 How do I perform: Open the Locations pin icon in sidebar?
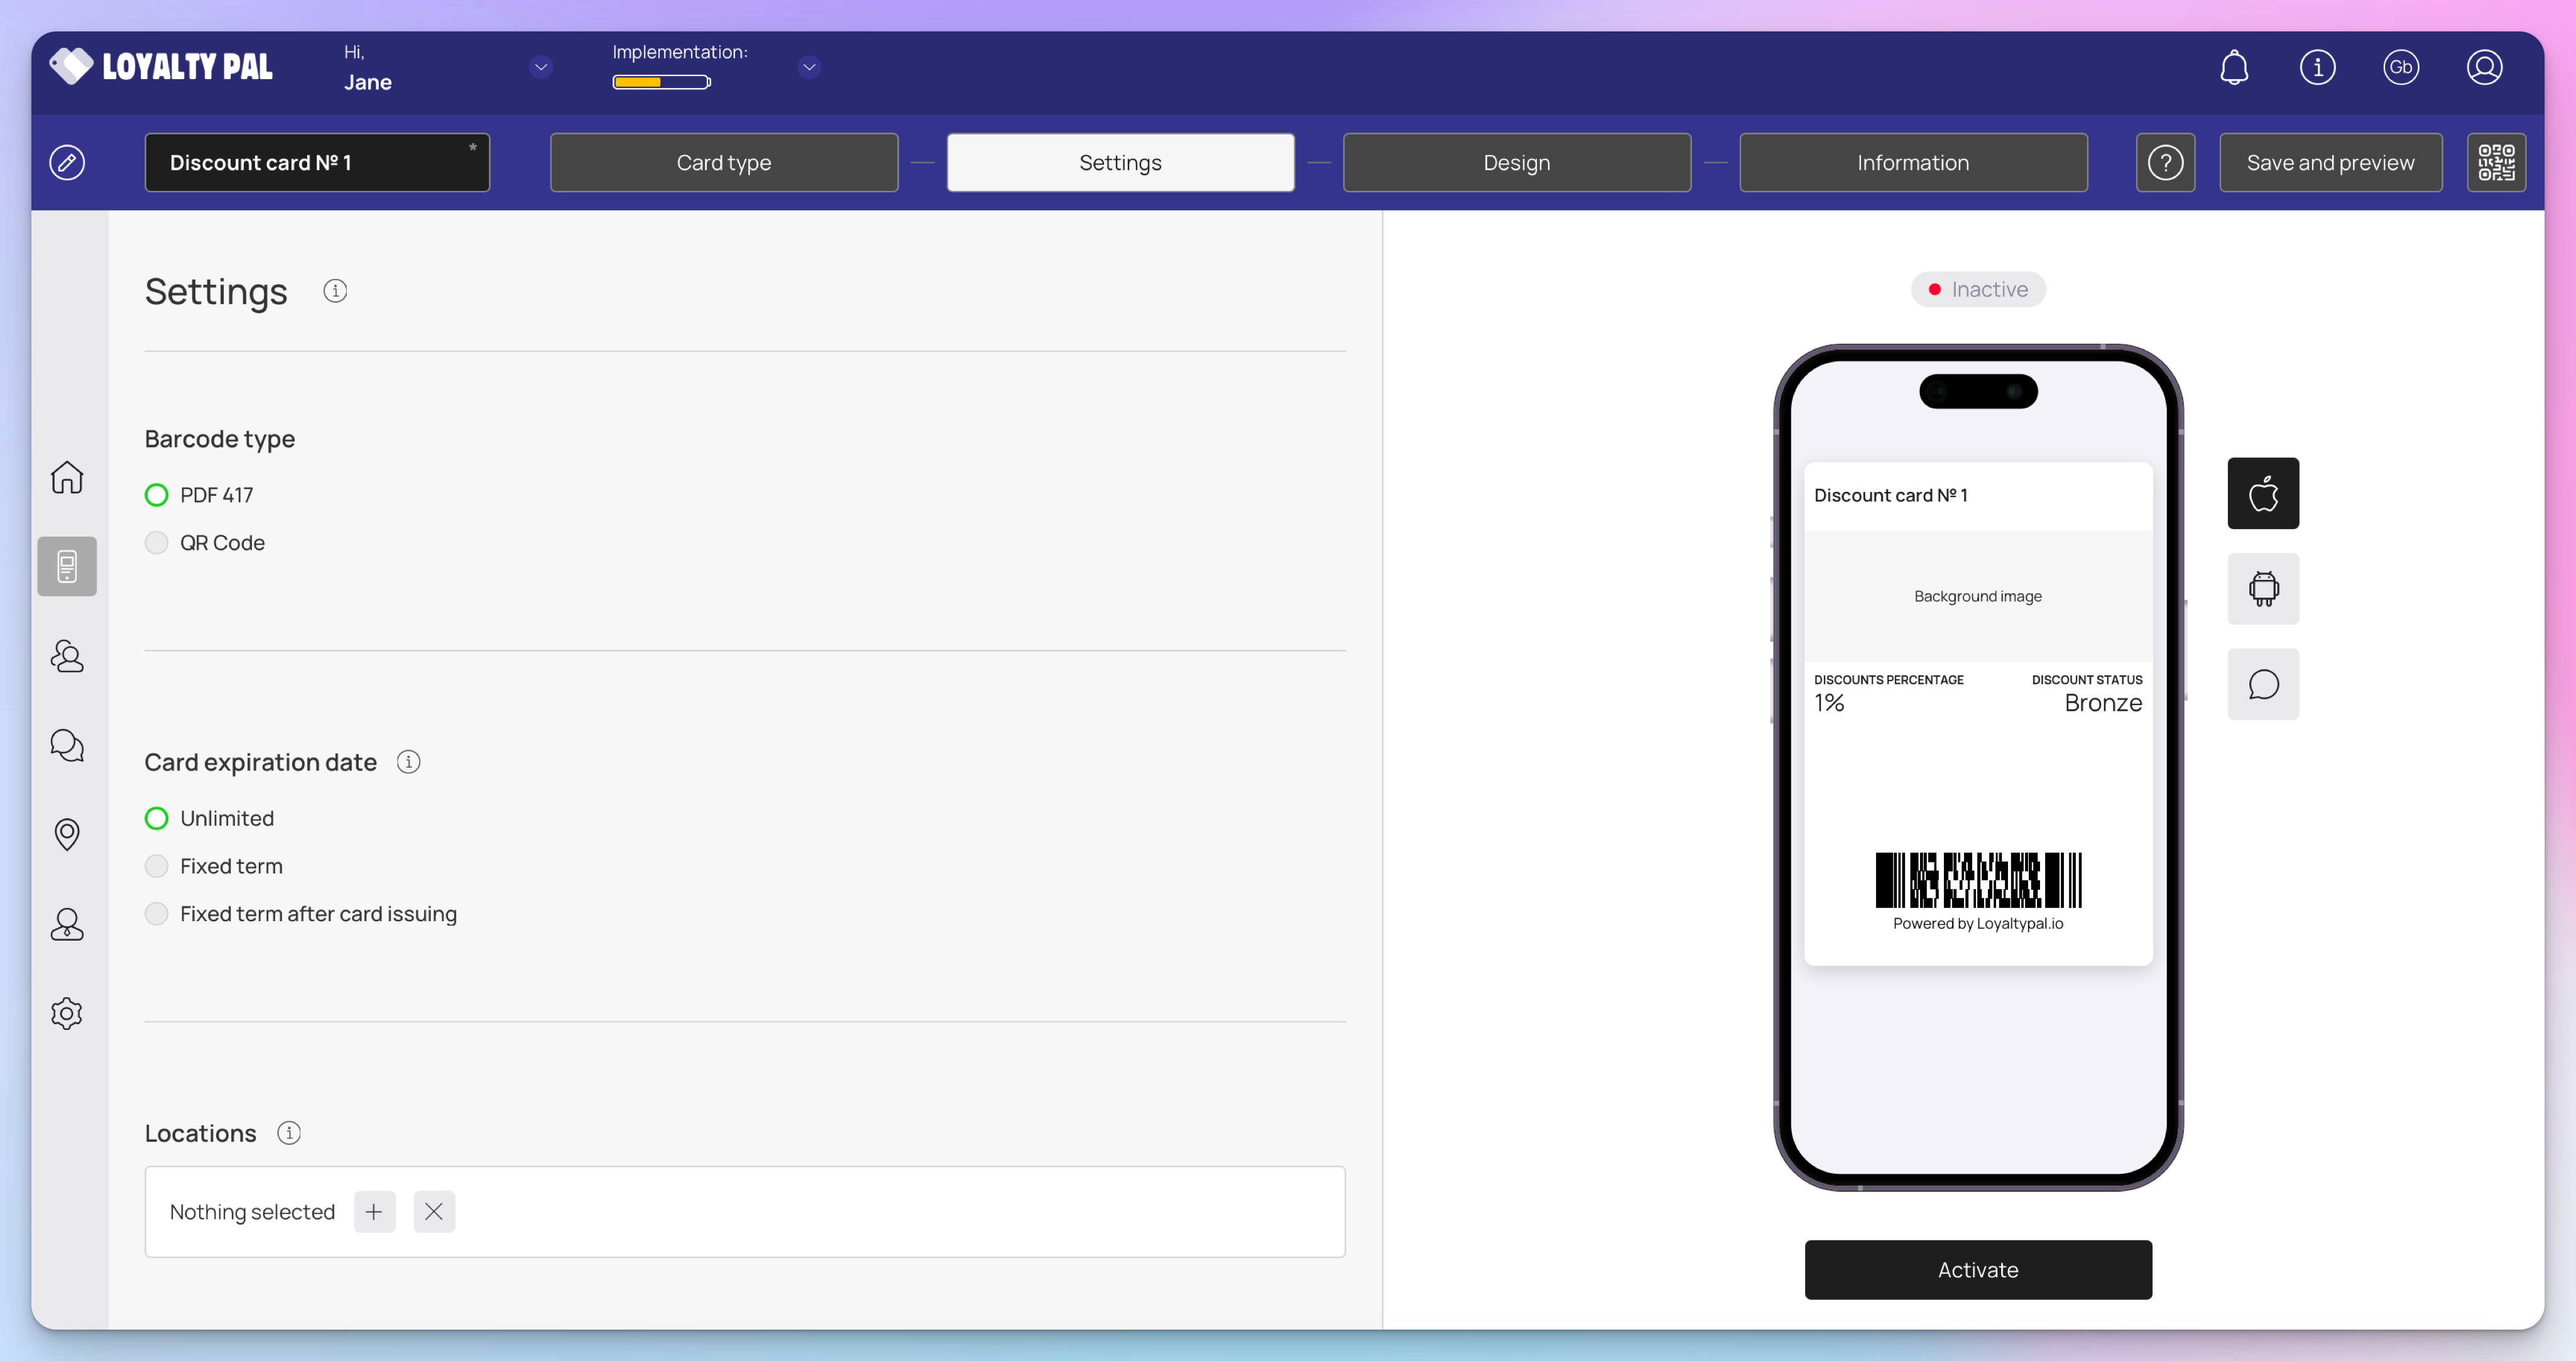pos(67,834)
